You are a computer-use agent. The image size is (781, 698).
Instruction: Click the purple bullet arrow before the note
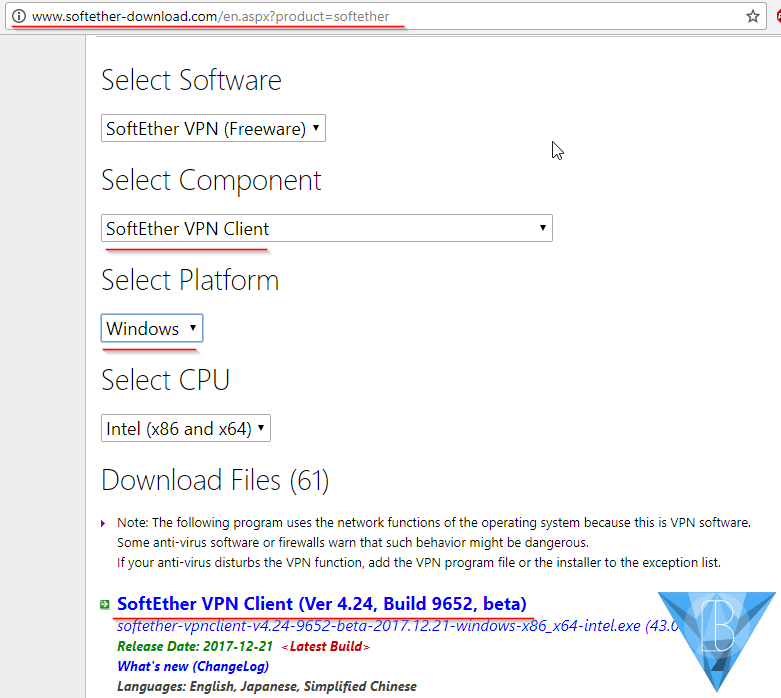[x=103, y=523]
